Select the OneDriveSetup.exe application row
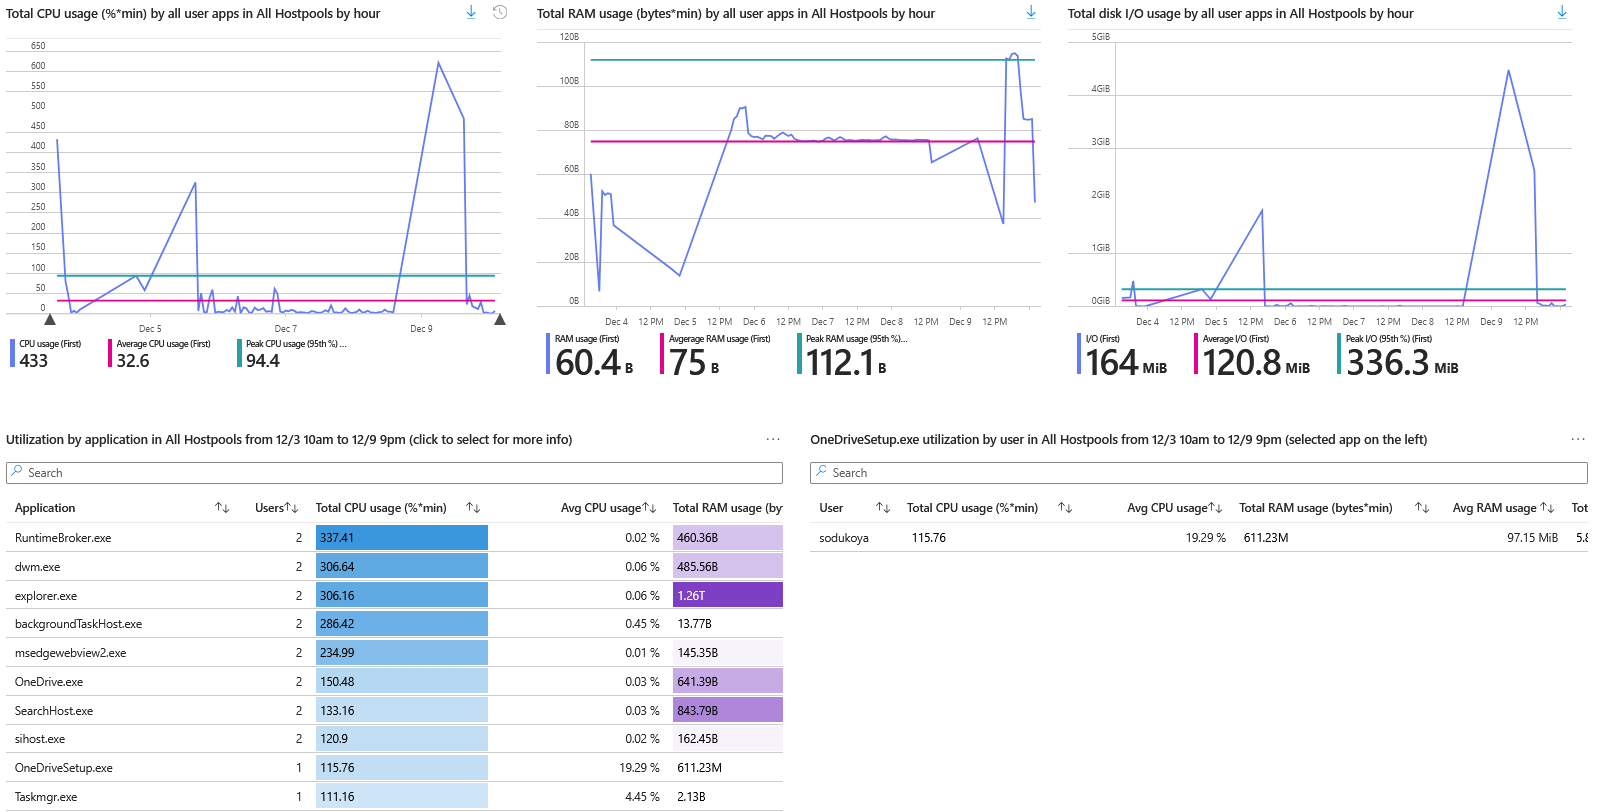Image resolution: width=1601 pixels, height=812 pixels. (394, 768)
